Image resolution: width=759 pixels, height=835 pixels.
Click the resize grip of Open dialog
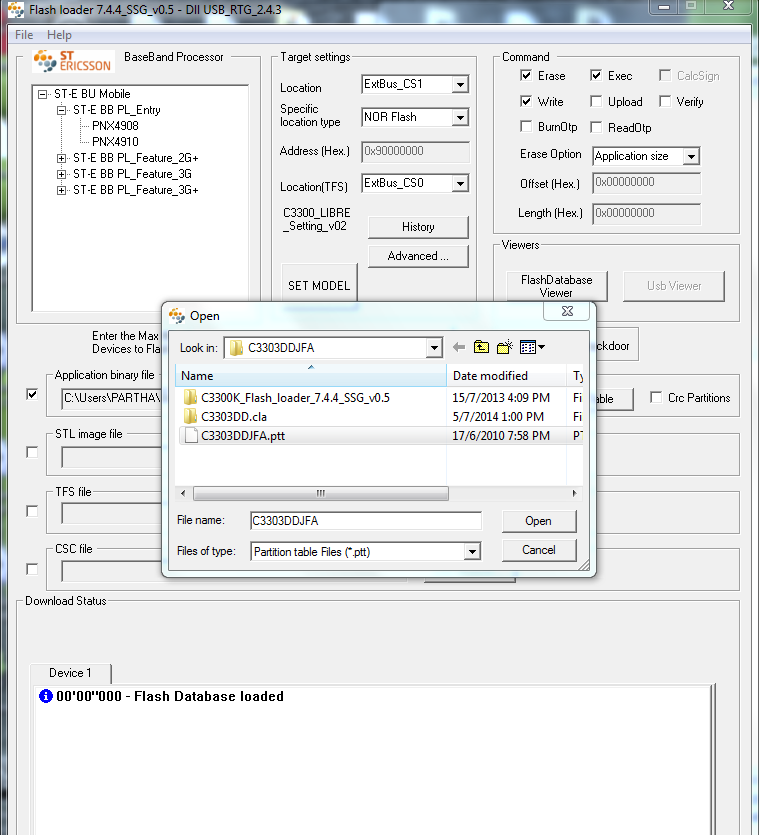pyautogui.click(x=584, y=566)
